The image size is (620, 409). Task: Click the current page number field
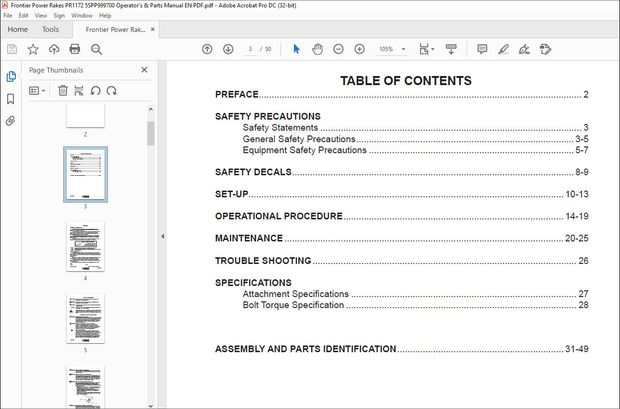250,49
